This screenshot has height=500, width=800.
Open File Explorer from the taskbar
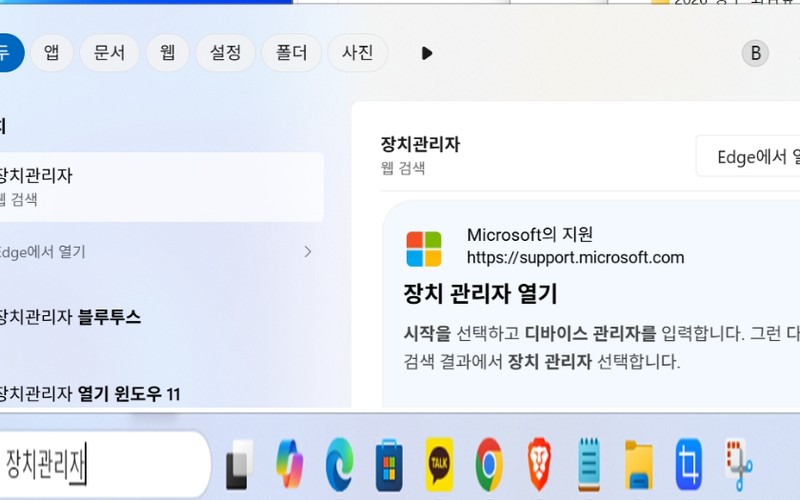point(639,465)
